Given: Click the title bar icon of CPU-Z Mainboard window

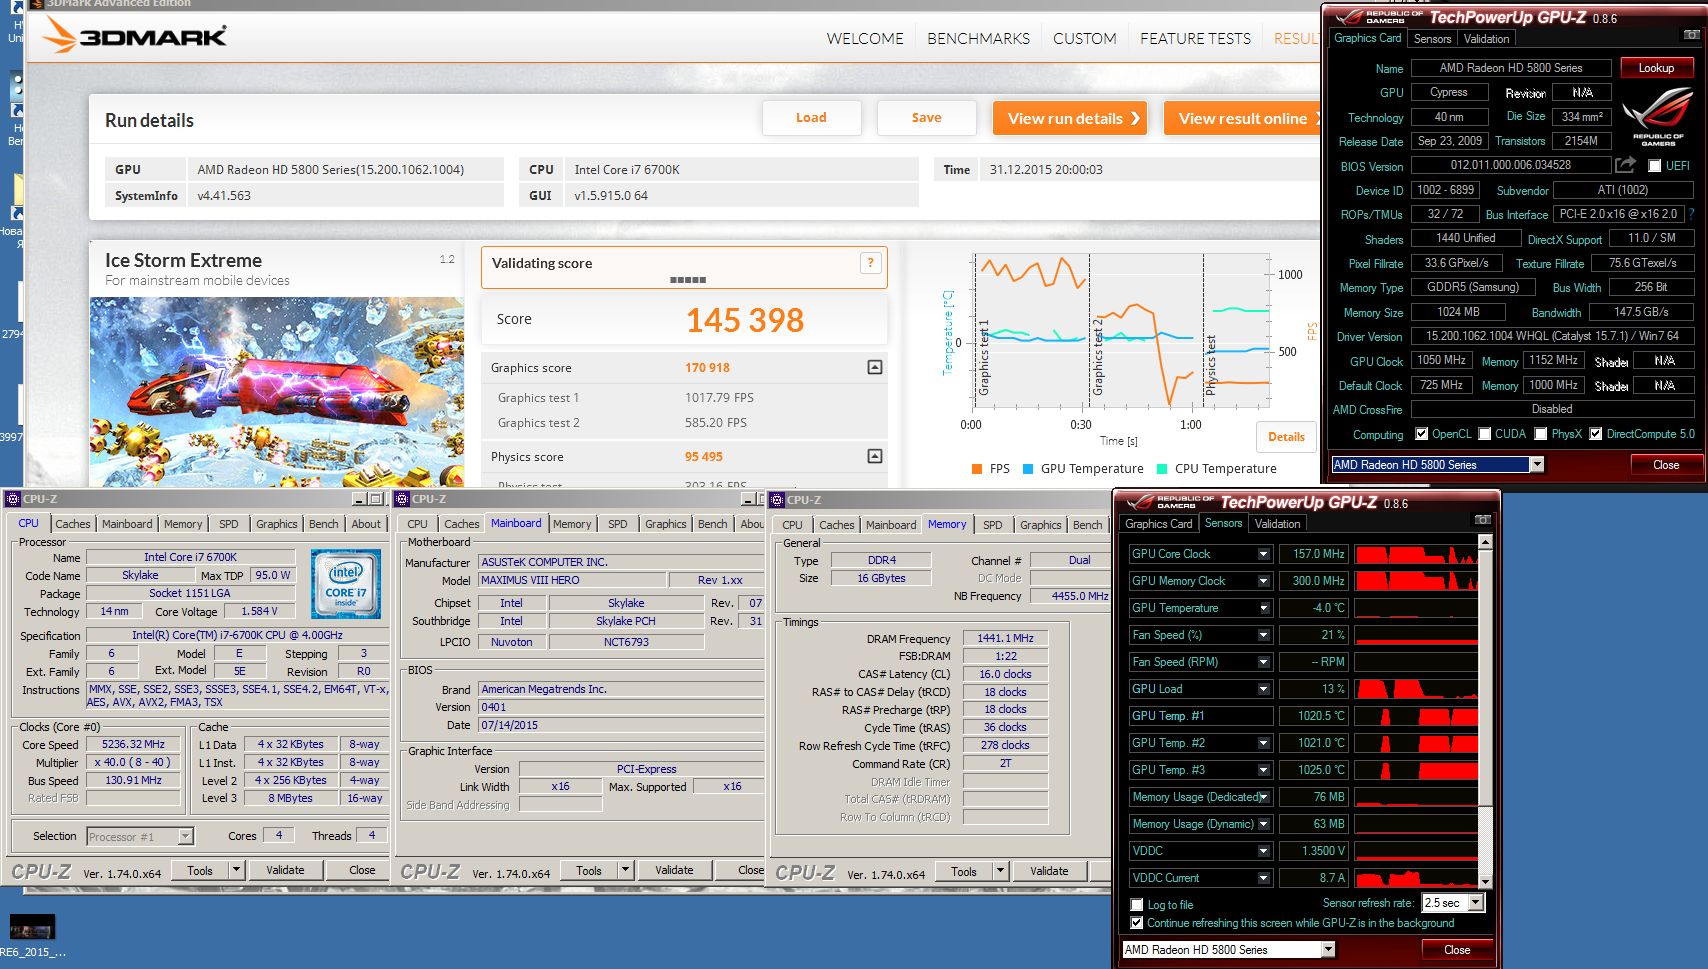Looking at the screenshot, I should pyautogui.click(x=402, y=499).
